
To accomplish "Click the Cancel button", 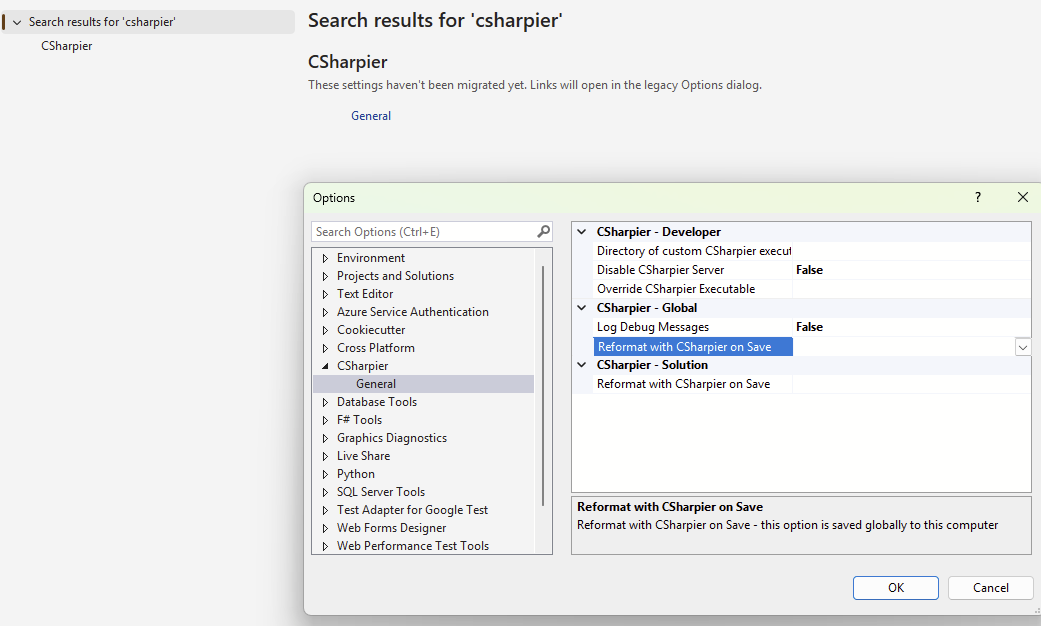I will click(990, 588).
